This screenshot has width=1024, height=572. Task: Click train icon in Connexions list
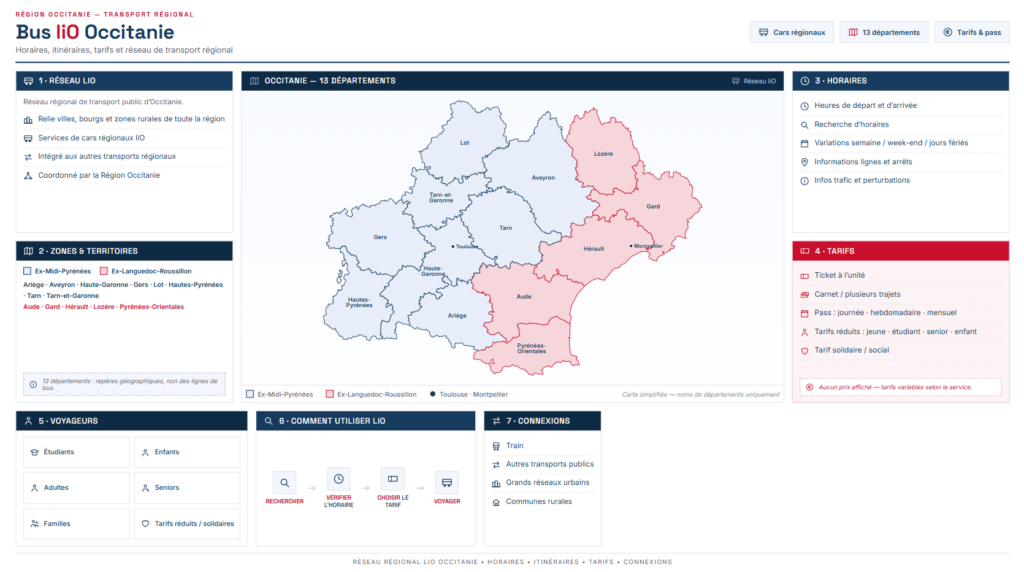[x=496, y=446]
